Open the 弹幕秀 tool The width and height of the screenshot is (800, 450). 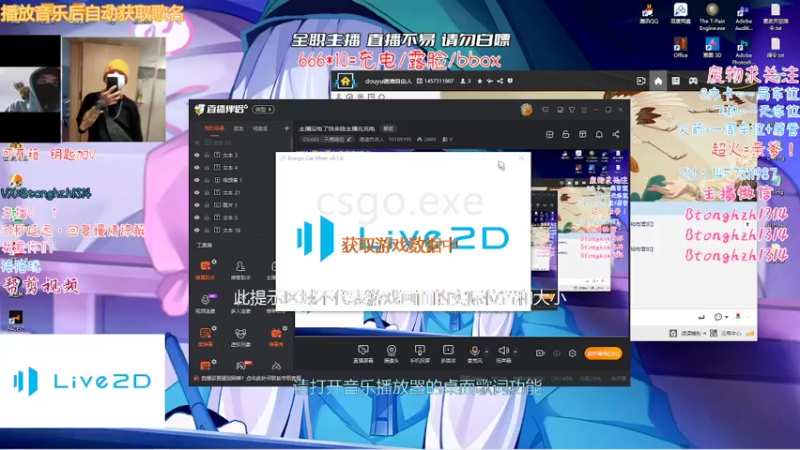coord(276,337)
